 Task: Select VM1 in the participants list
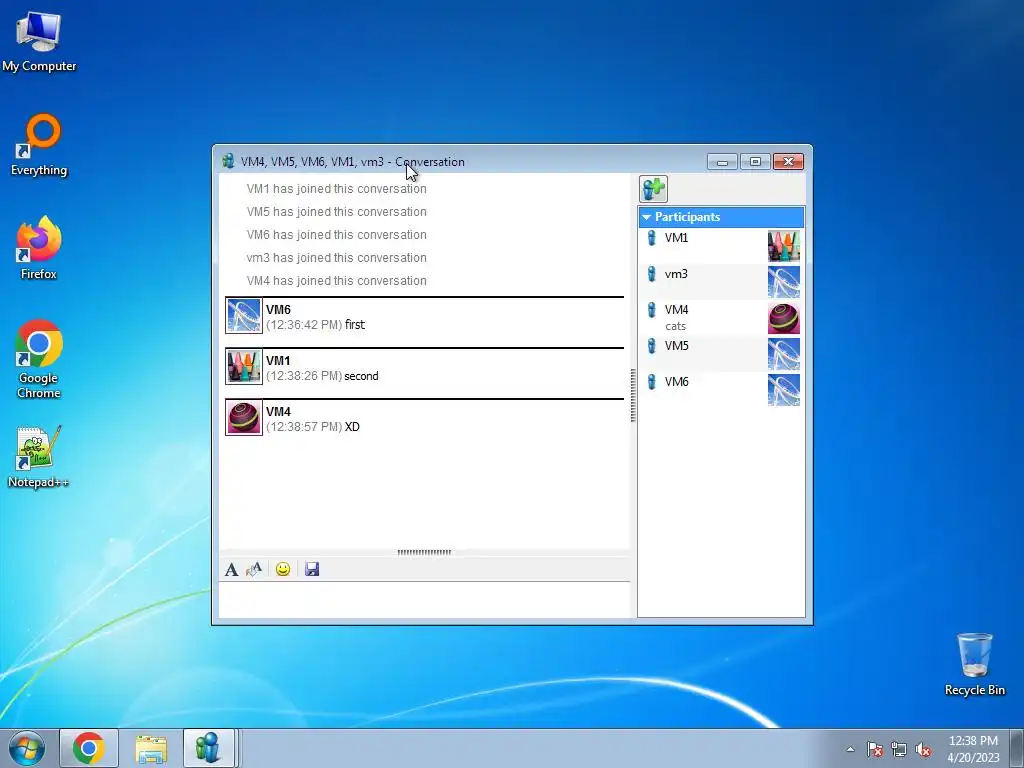click(721, 246)
